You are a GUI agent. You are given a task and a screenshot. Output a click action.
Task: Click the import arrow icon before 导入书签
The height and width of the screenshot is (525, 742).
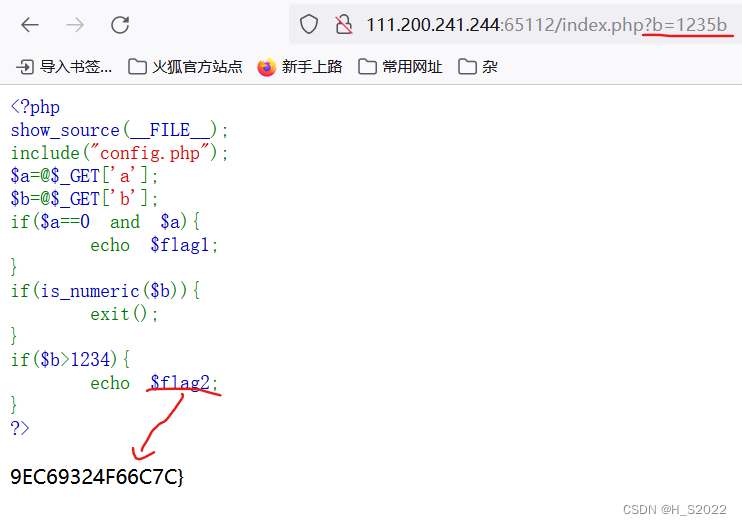[25, 67]
